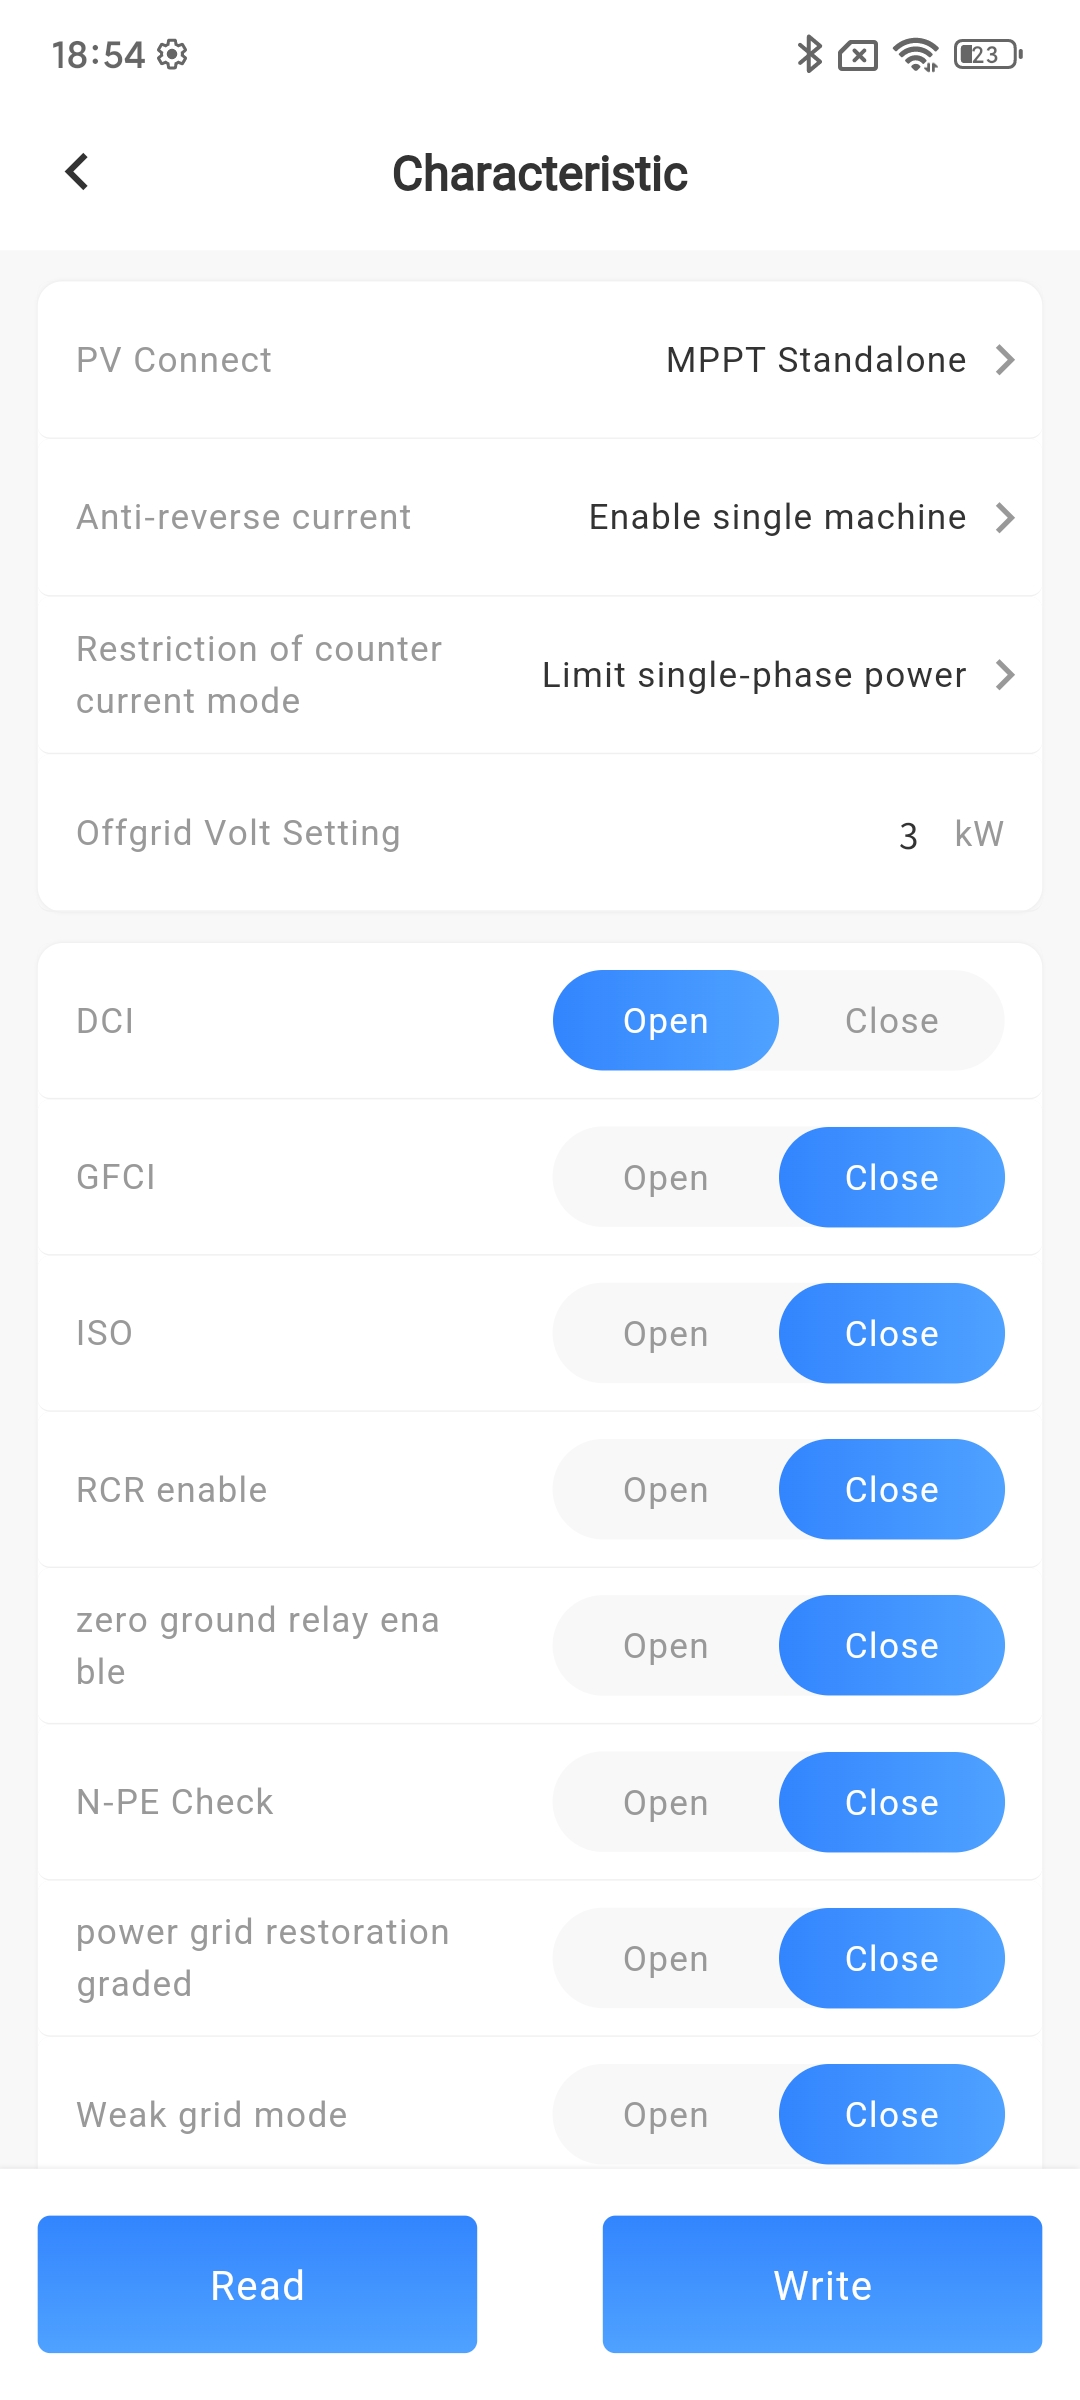Set GFCI to Open
Screen dimensions: 1080x2400
666,1178
